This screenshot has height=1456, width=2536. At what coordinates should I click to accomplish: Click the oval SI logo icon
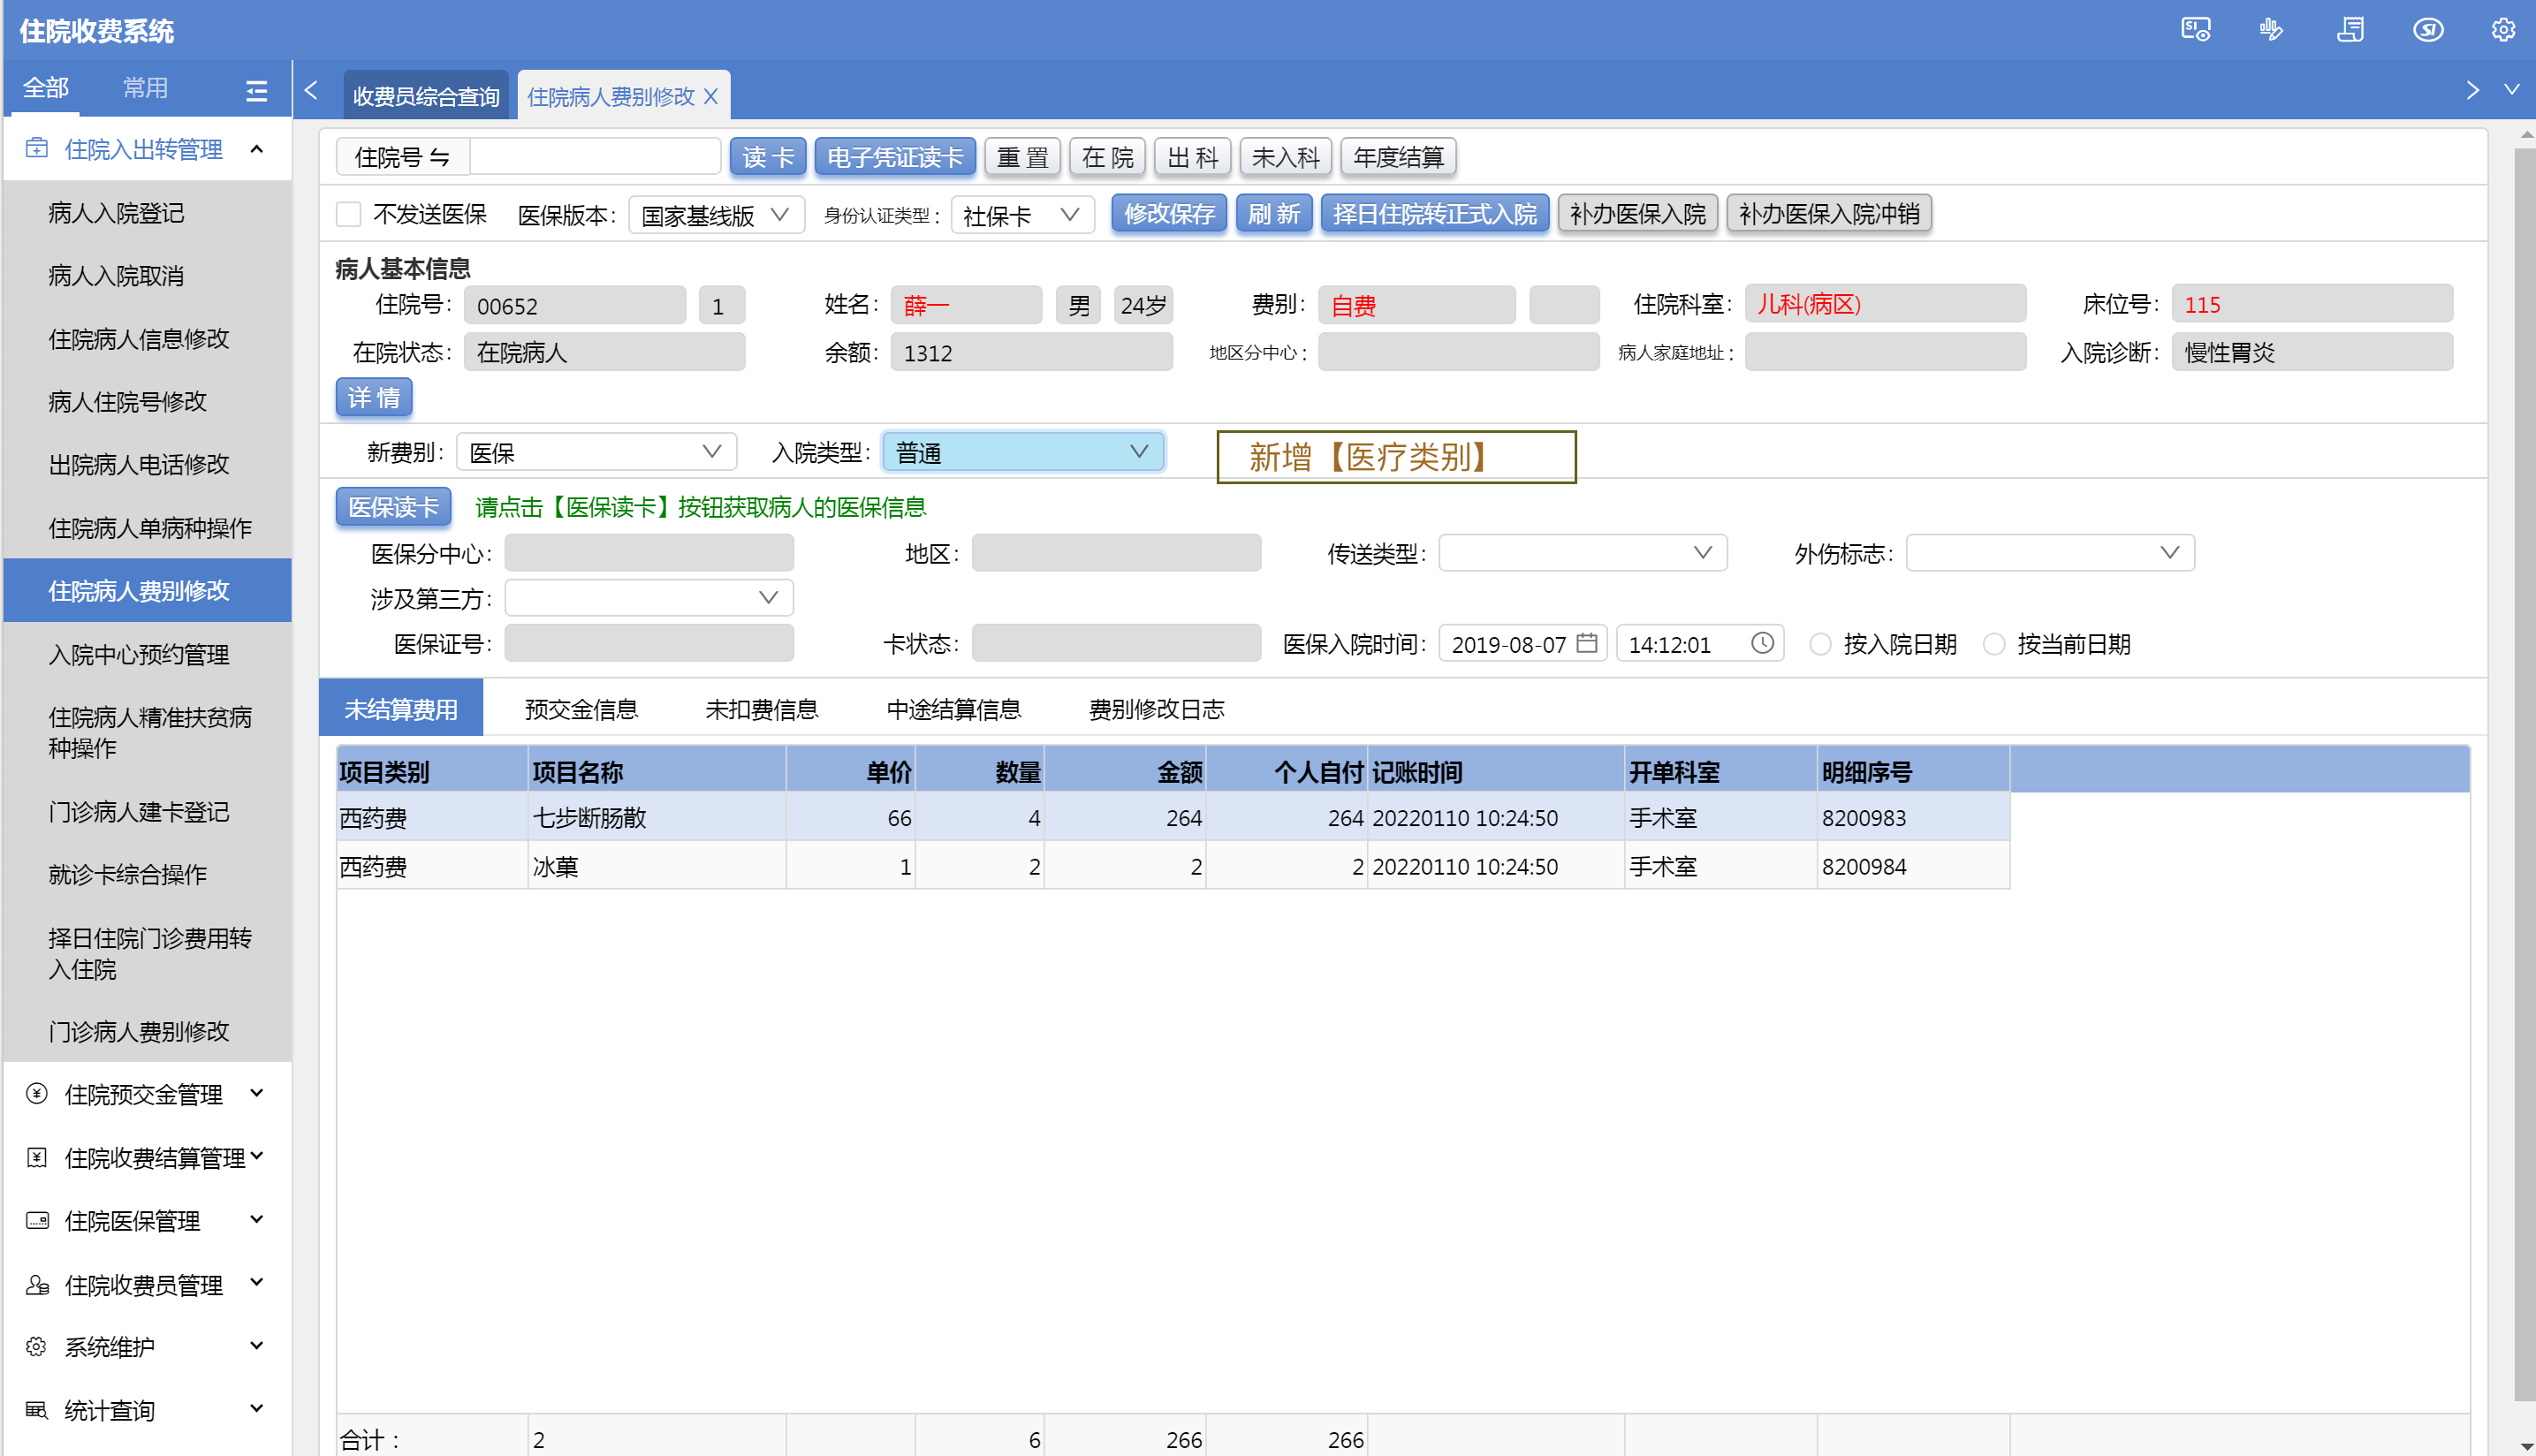(x=2428, y=29)
